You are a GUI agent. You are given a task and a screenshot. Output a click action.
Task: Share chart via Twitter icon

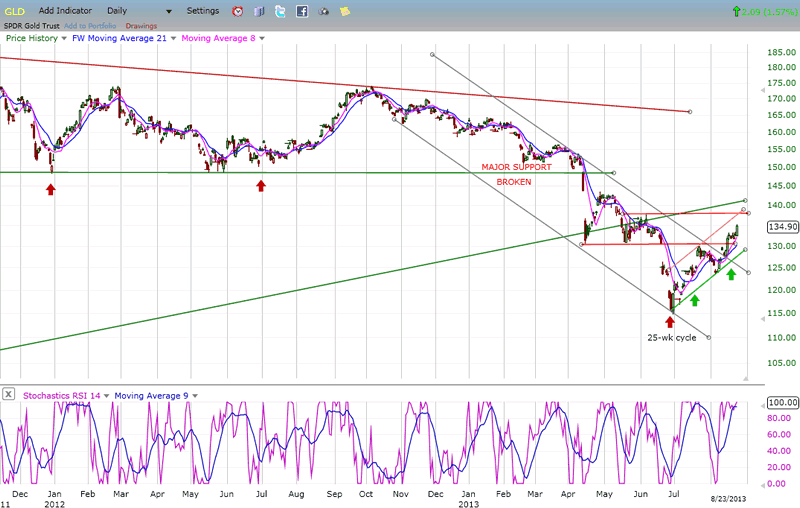280,11
